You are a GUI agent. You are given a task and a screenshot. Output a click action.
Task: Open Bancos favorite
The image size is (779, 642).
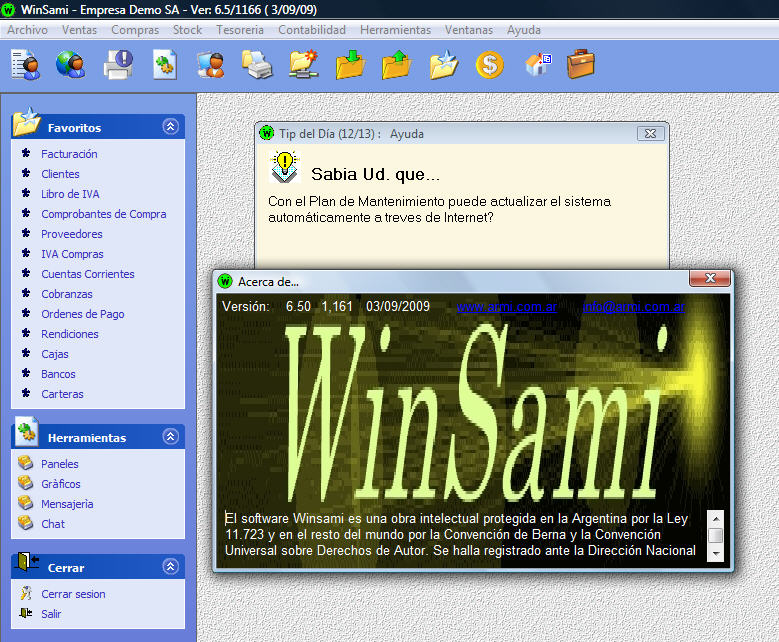point(58,374)
